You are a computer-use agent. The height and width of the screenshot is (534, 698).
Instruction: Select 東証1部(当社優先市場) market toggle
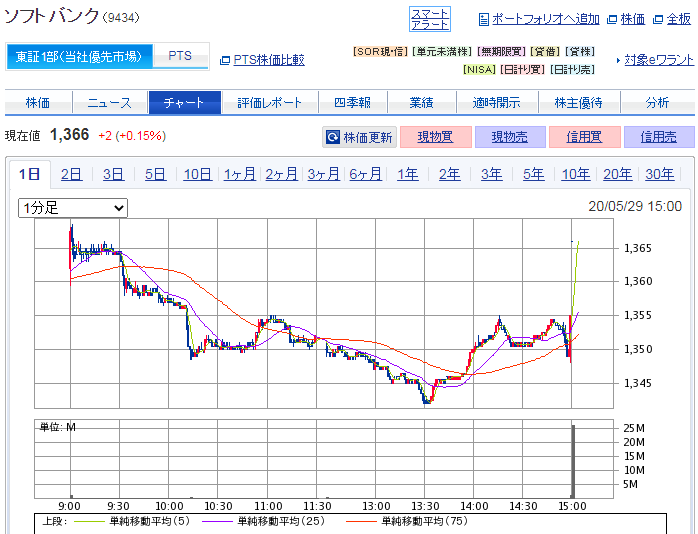[79, 57]
